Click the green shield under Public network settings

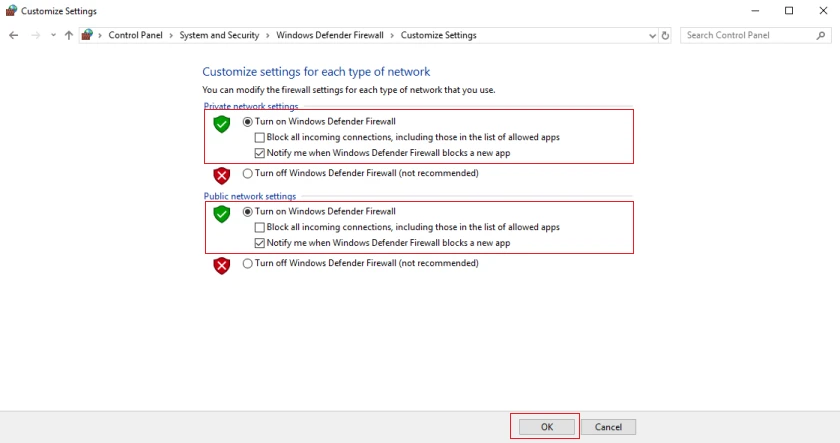coord(221,214)
